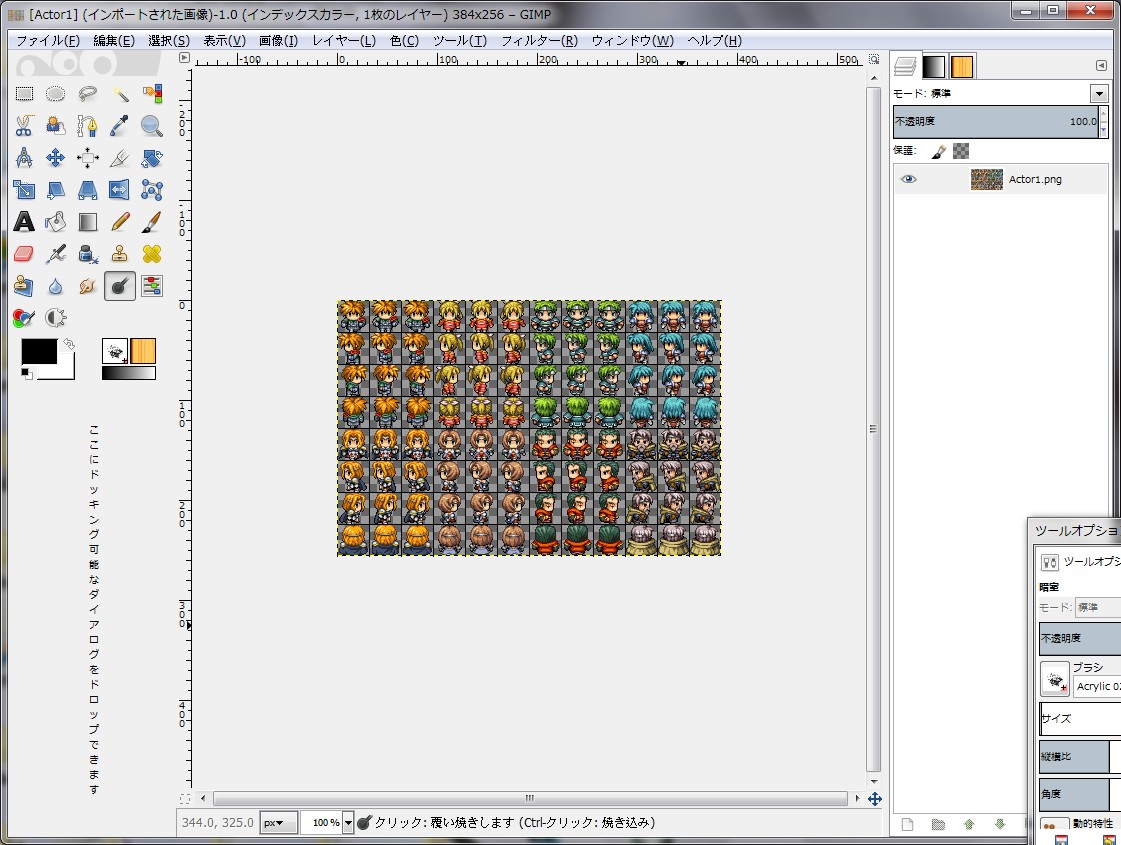The height and width of the screenshot is (845, 1121).
Task: Raise the layer with up arrow
Action: (x=969, y=824)
